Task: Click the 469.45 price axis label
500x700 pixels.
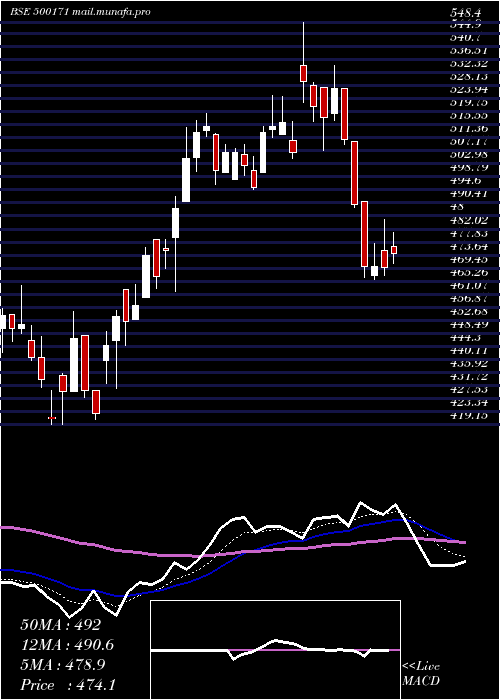Action: tap(468, 259)
